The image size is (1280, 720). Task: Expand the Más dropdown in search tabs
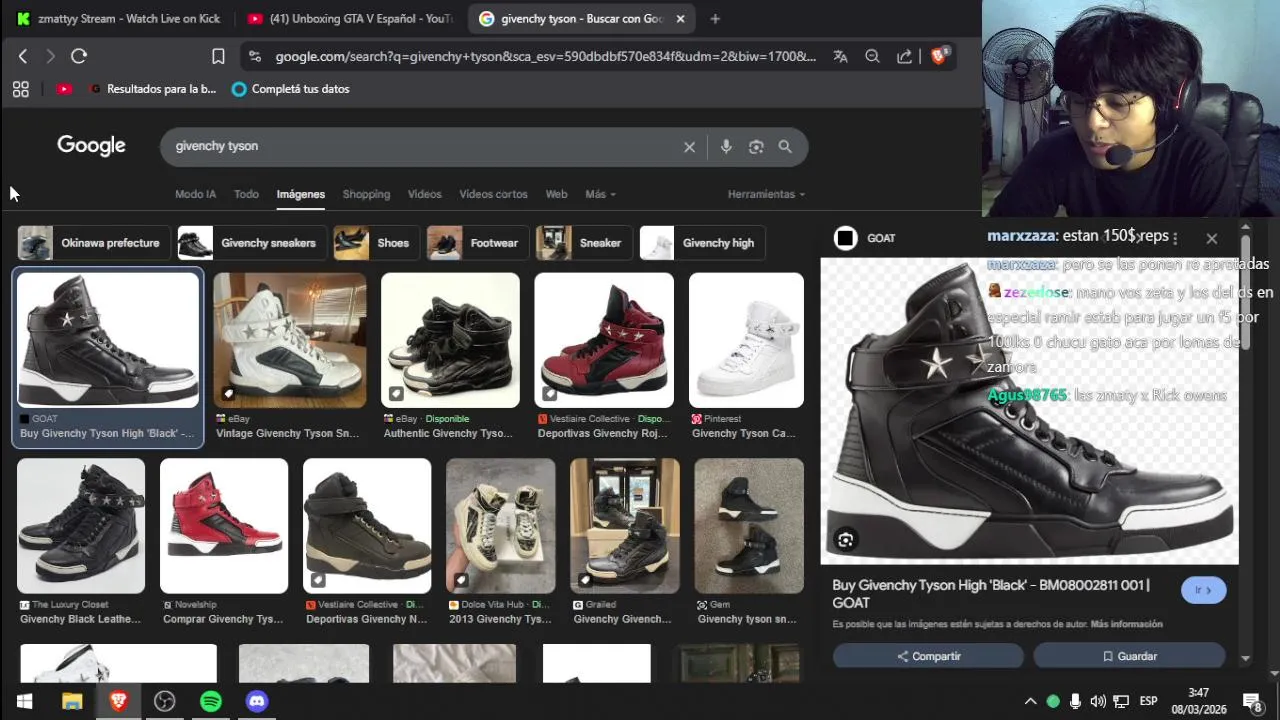tap(600, 194)
